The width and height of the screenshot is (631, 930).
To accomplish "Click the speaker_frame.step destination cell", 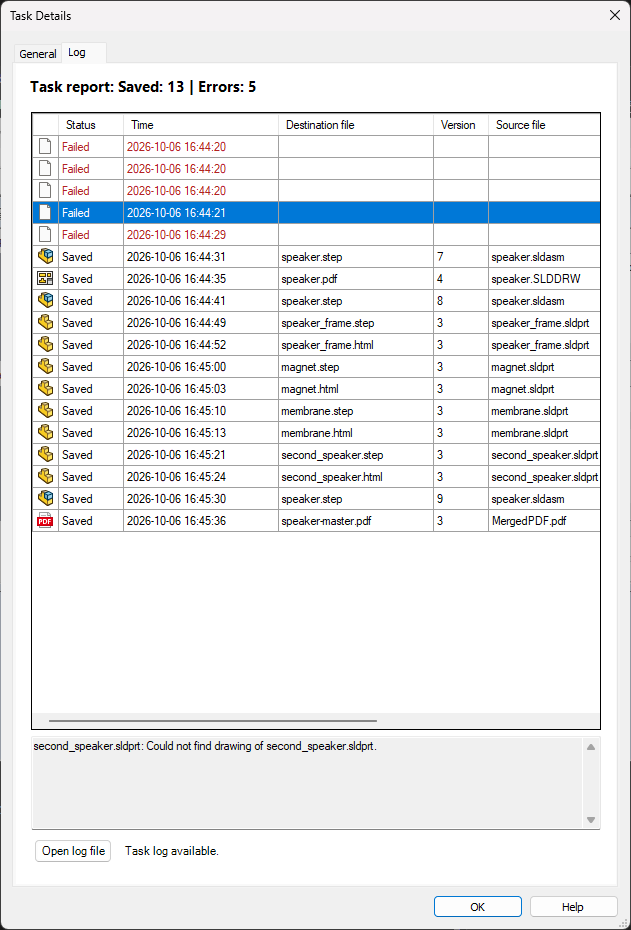I will tap(356, 322).
